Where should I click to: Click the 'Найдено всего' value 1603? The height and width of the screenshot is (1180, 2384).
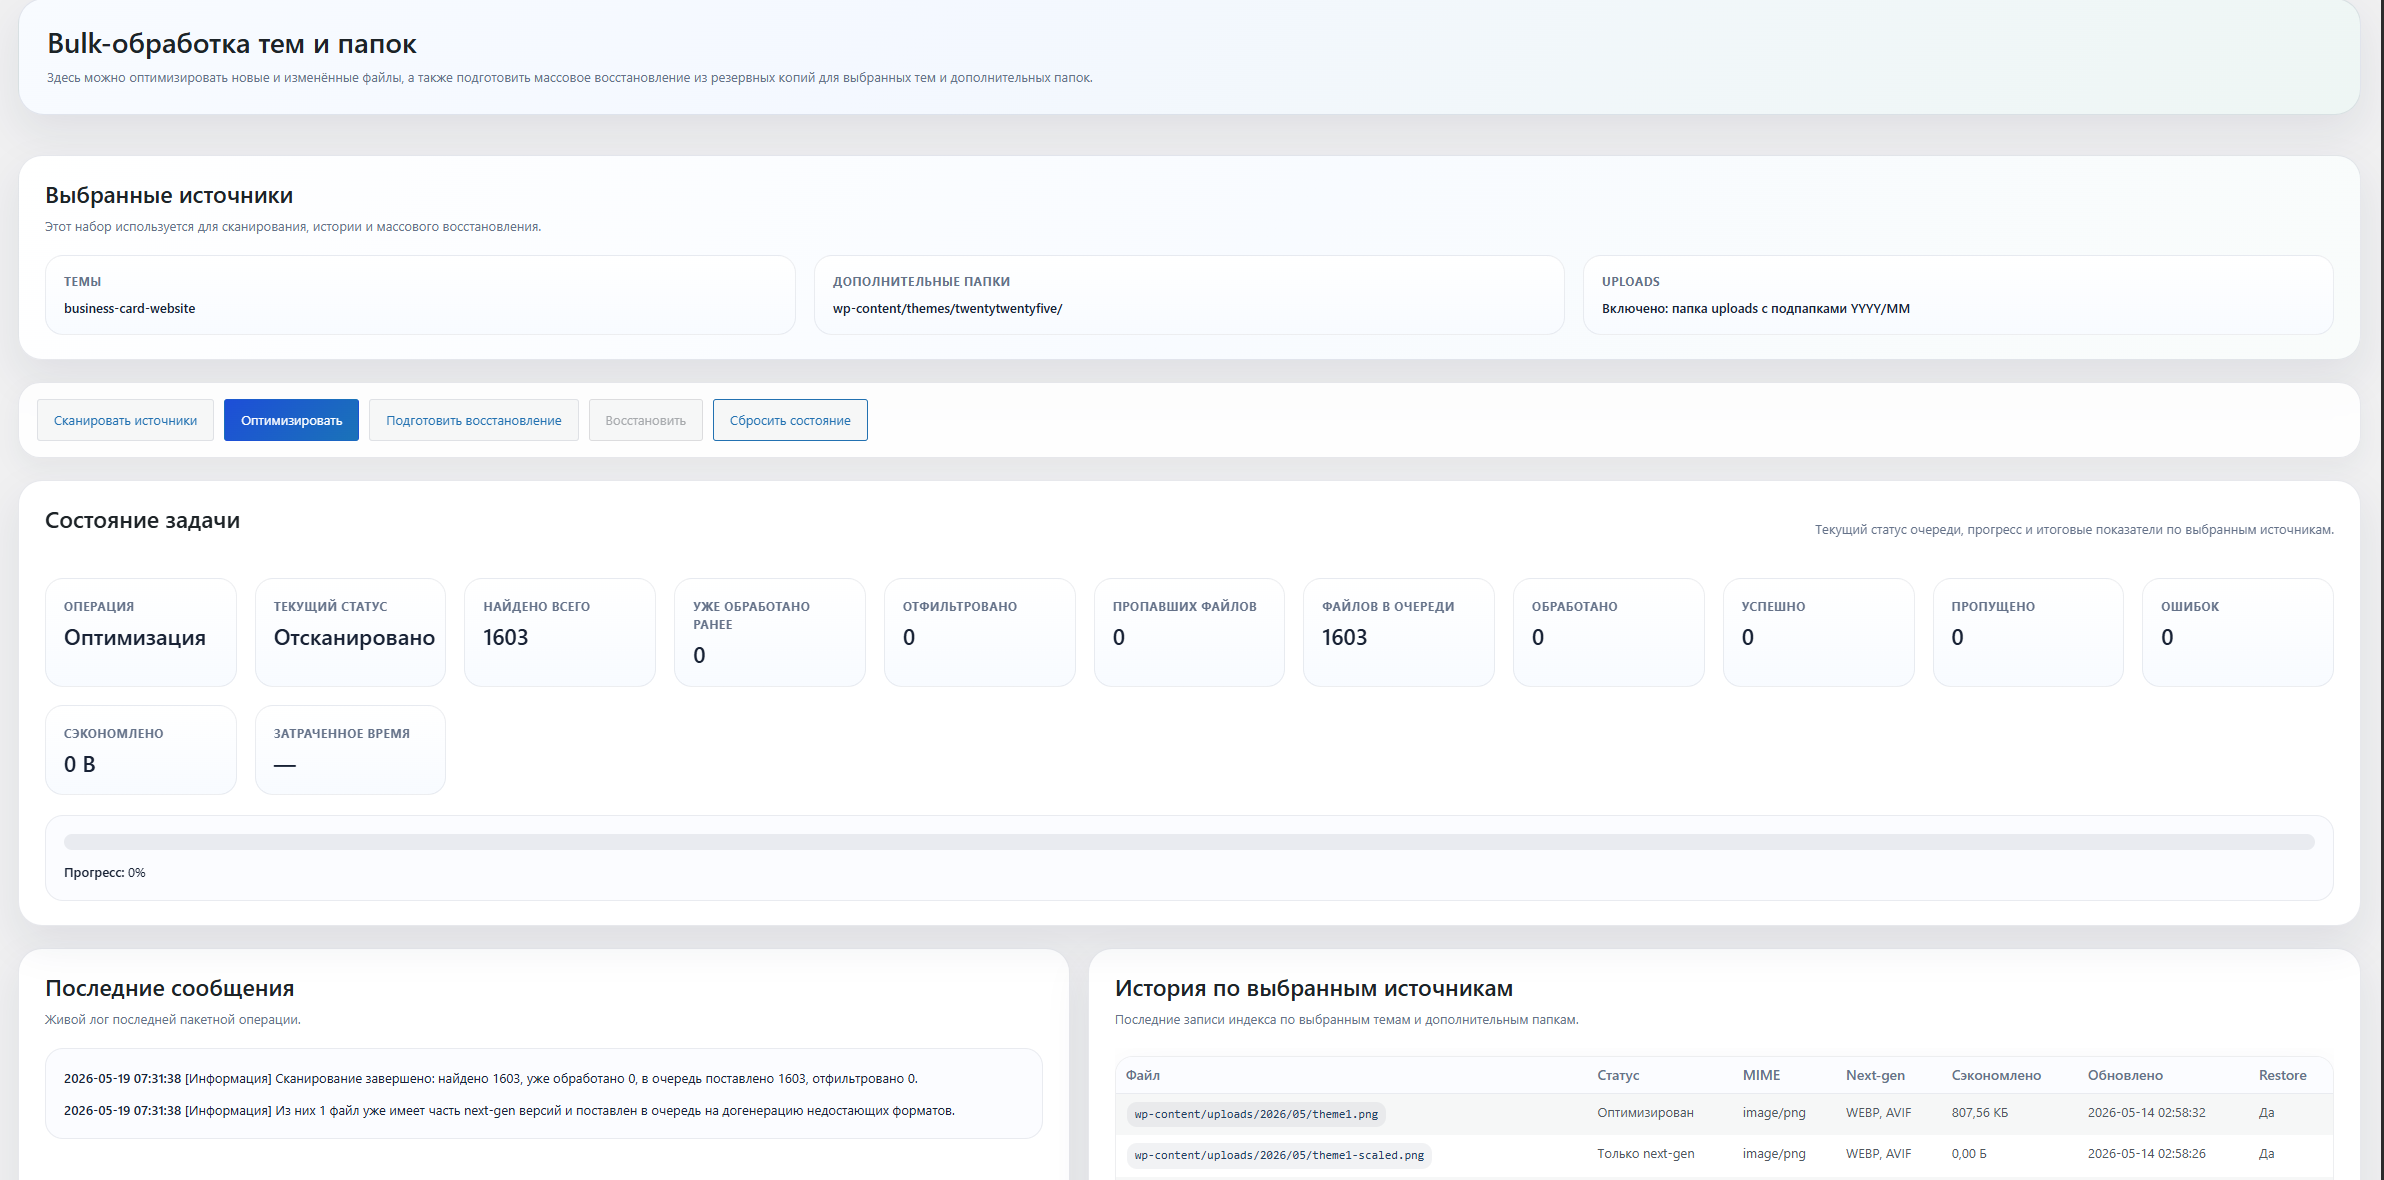coord(506,637)
